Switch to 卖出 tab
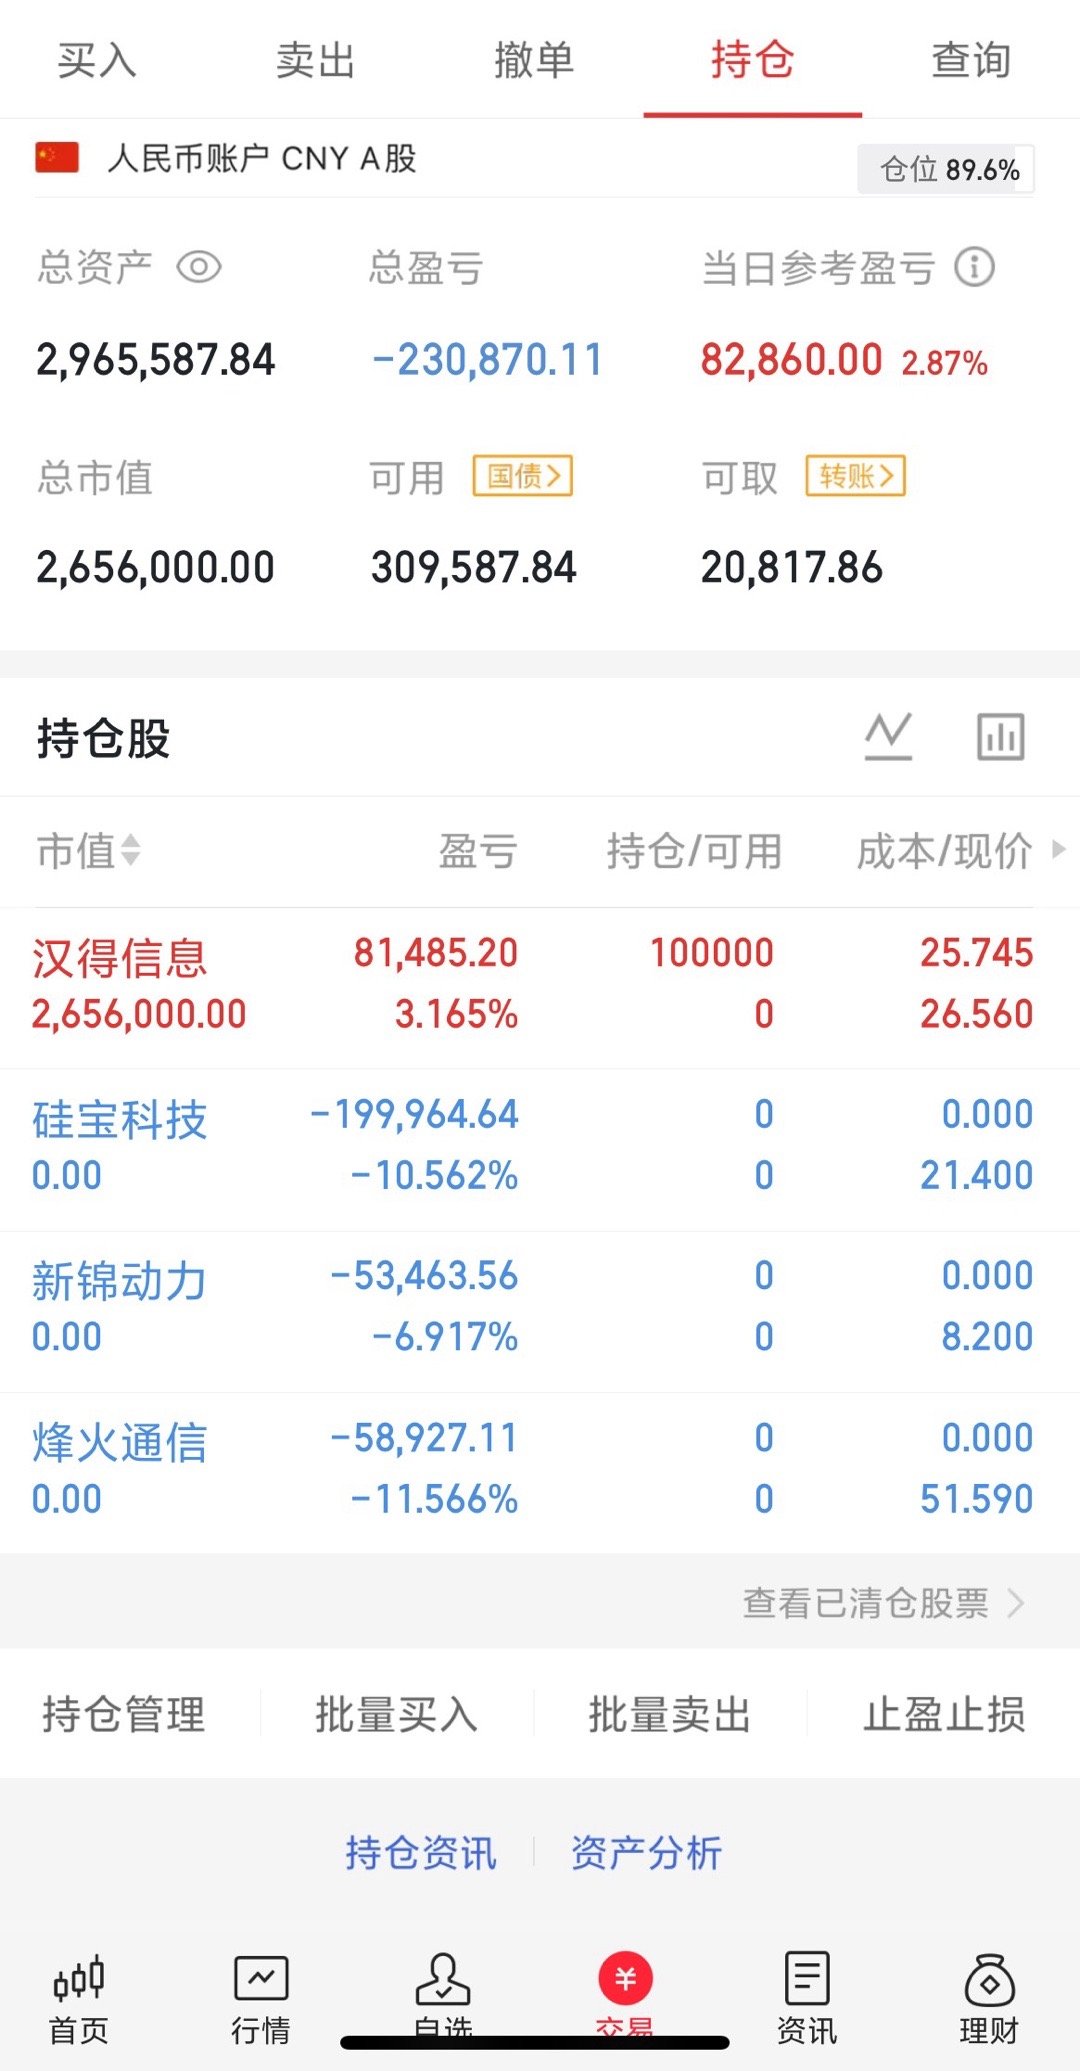This screenshot has width=1080, height=2071. click(x=316, y=60)
